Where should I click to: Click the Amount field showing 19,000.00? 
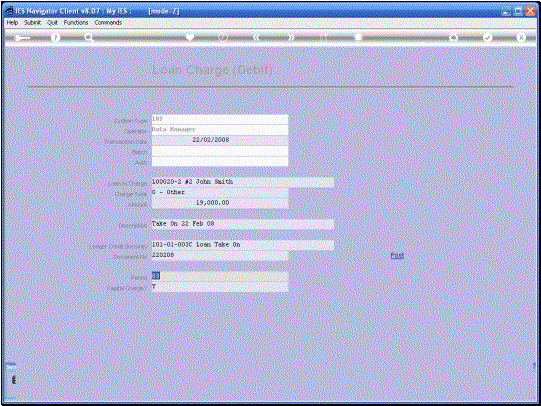click(220, 203)
